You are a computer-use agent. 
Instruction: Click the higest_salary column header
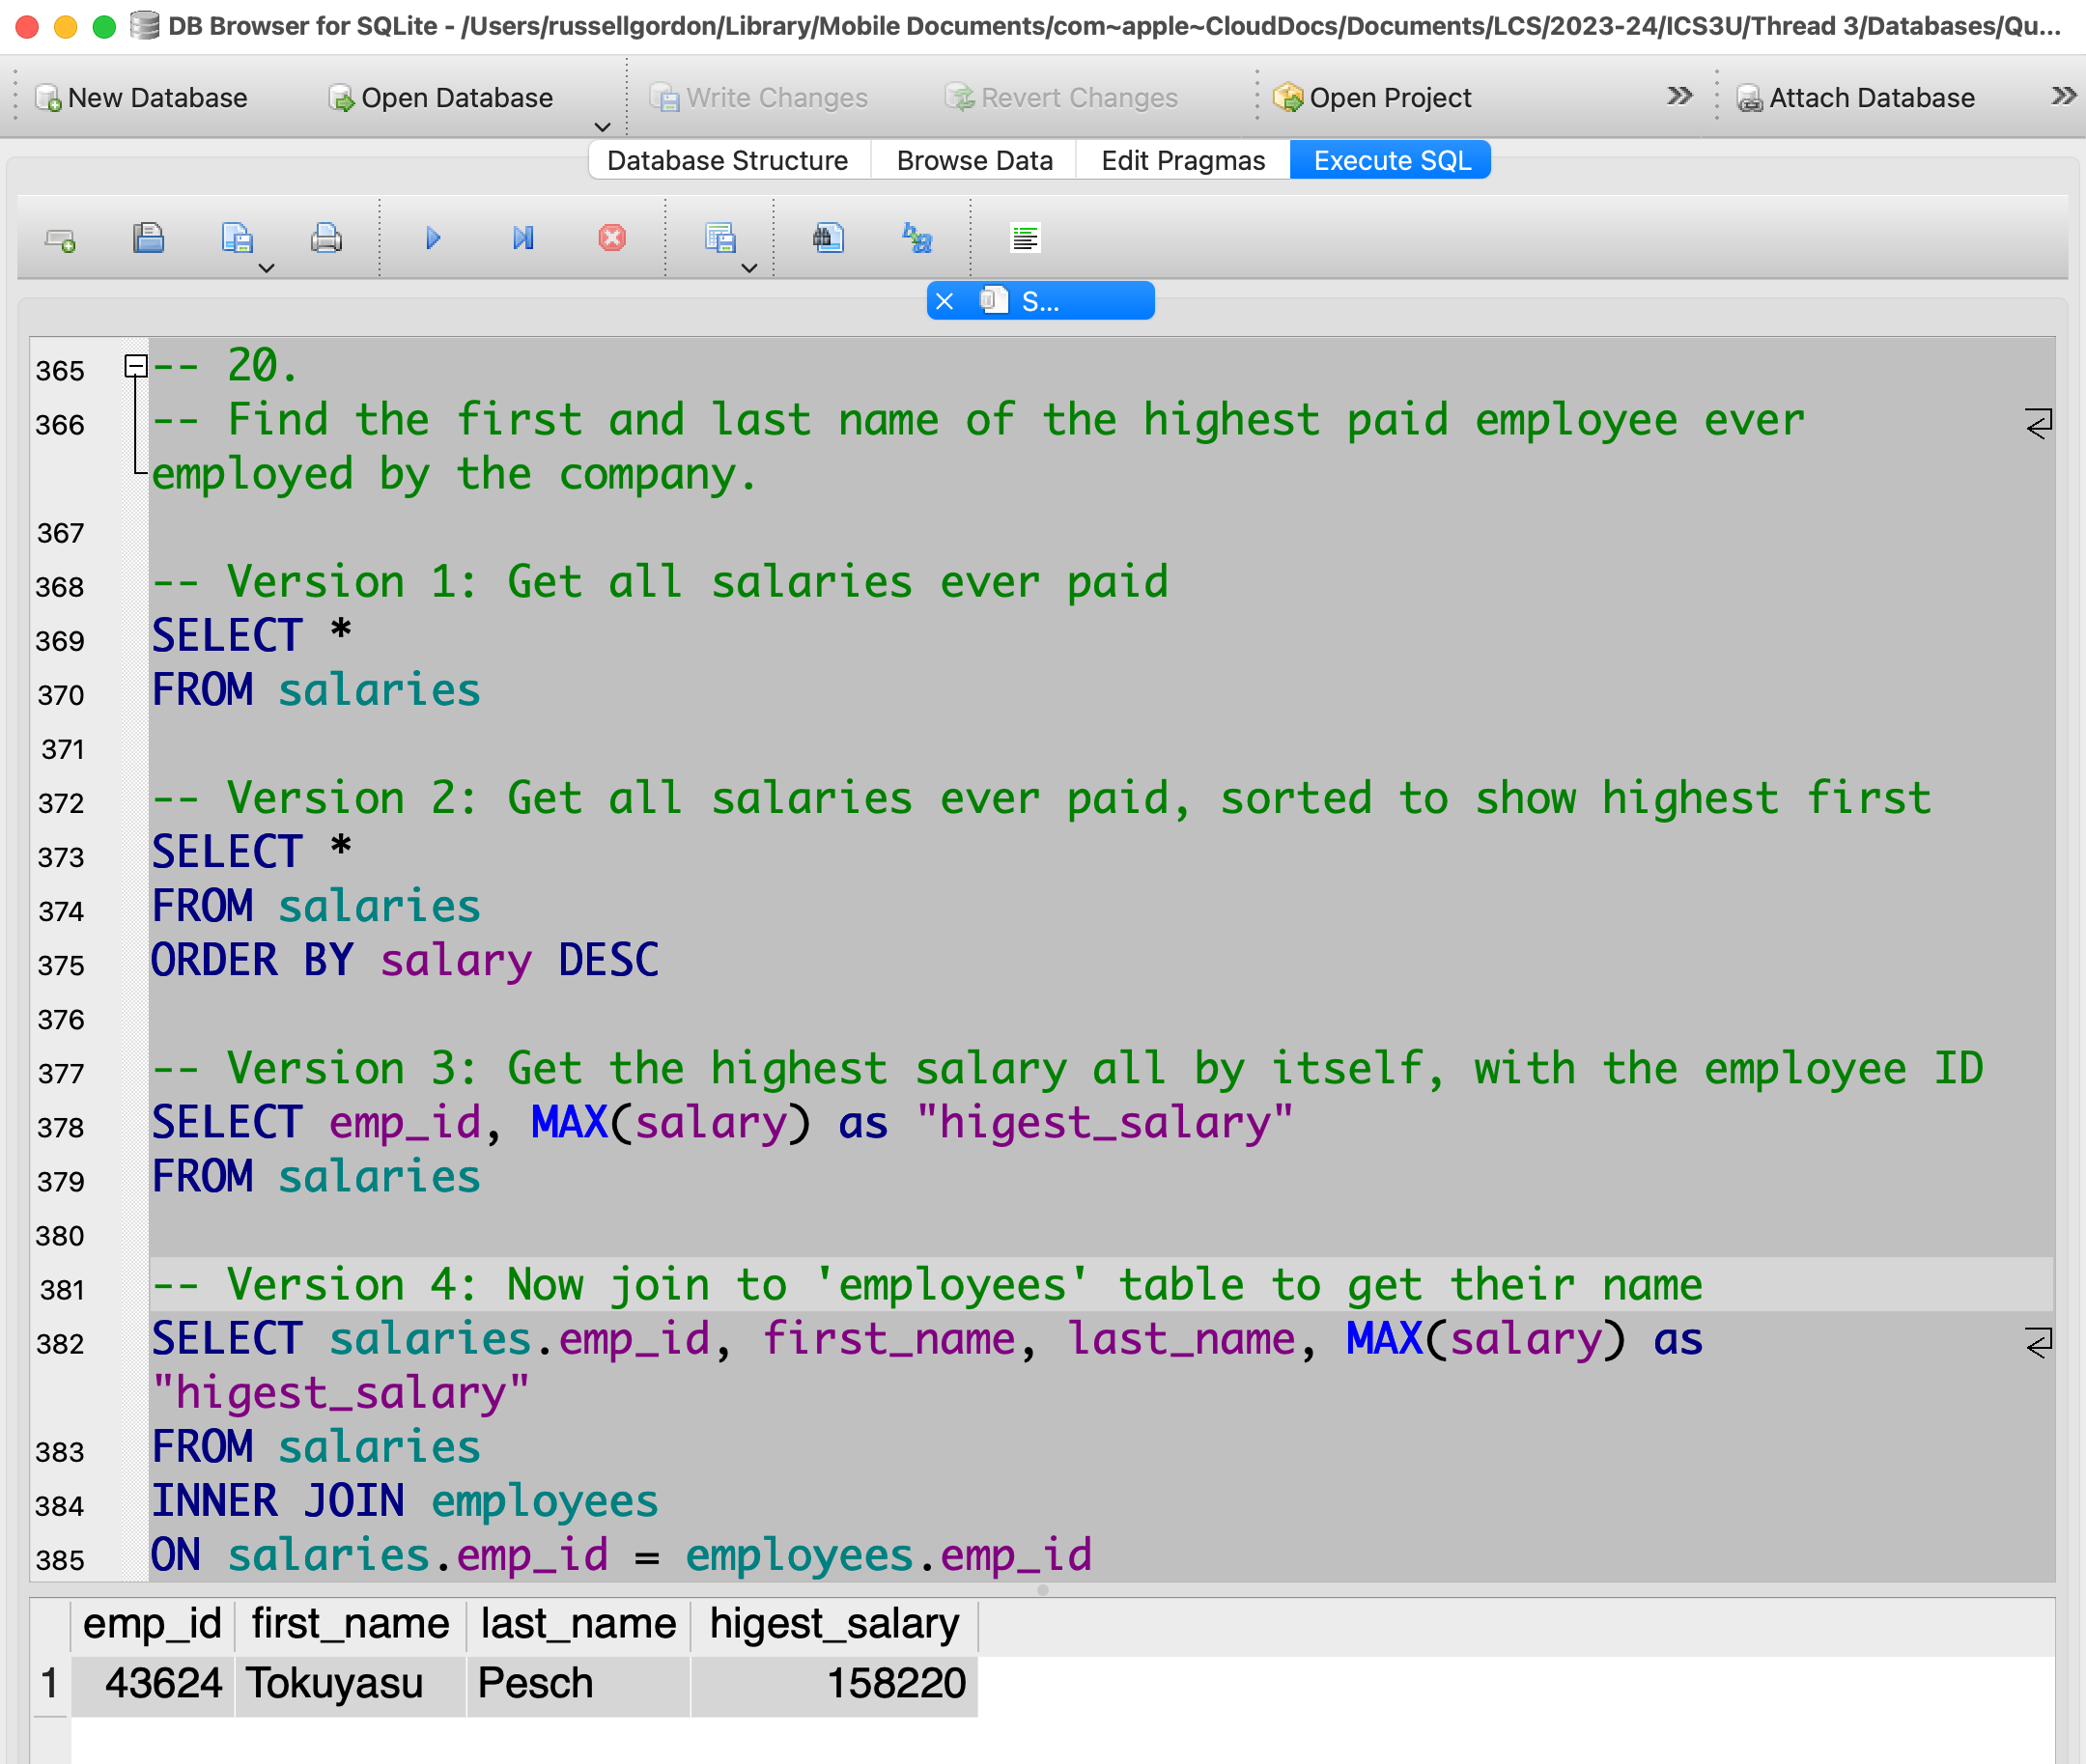(x=833, y=1624)
